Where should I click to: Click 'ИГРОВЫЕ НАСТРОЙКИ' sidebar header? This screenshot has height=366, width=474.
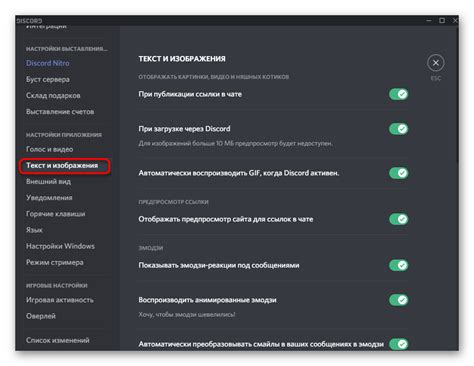pos(57,286)
